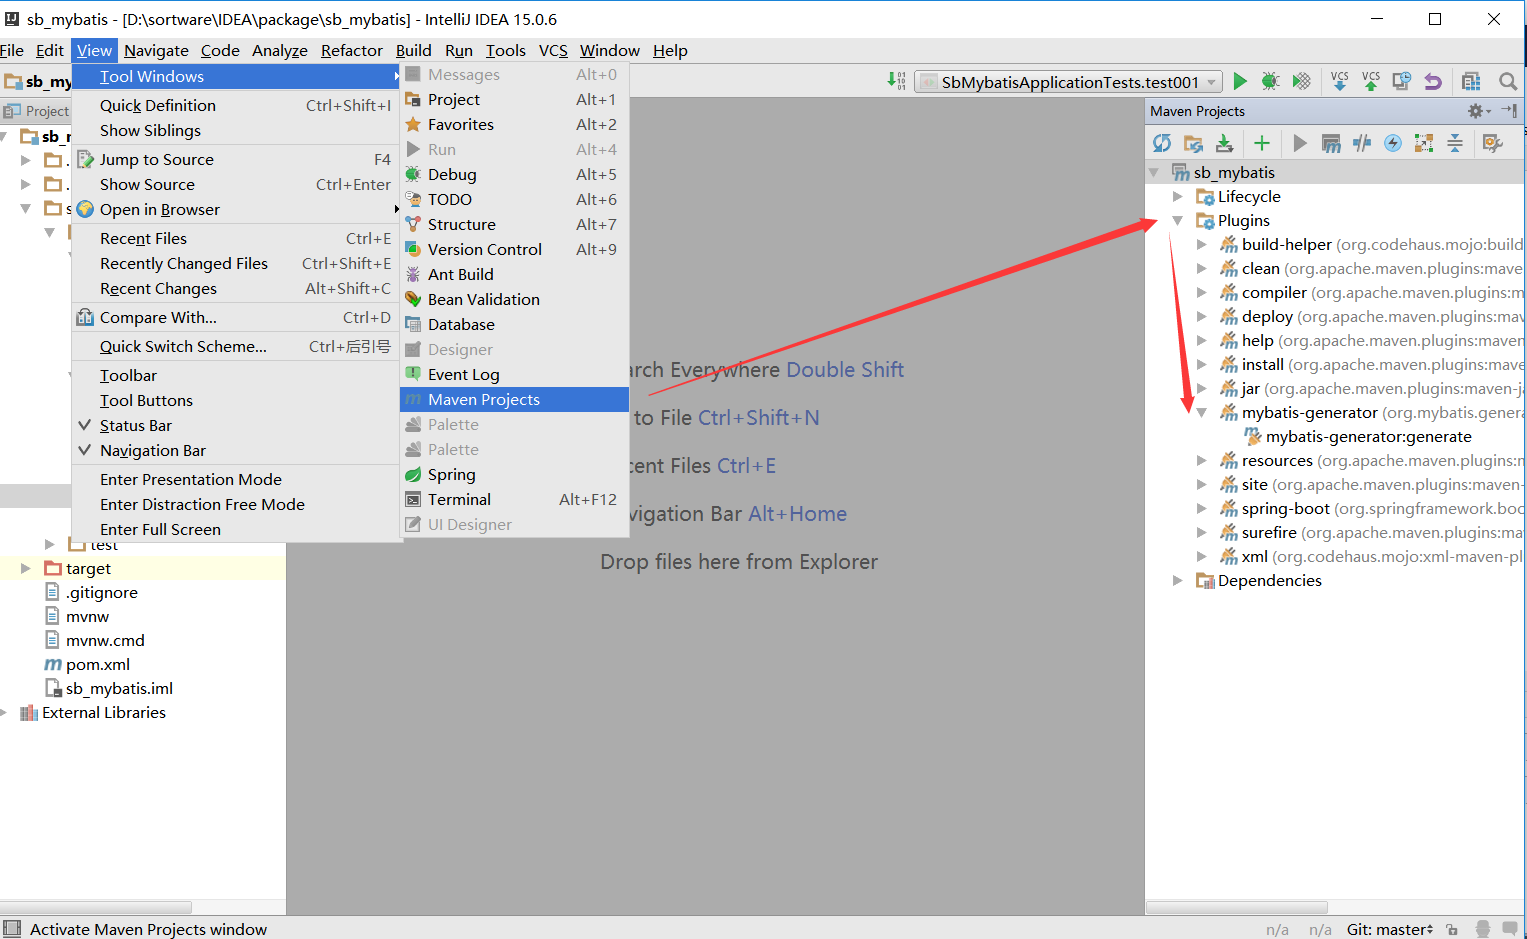Reimport all Maven projects
Viewport: 1527px width, 939px height.
pos(1162,143)
